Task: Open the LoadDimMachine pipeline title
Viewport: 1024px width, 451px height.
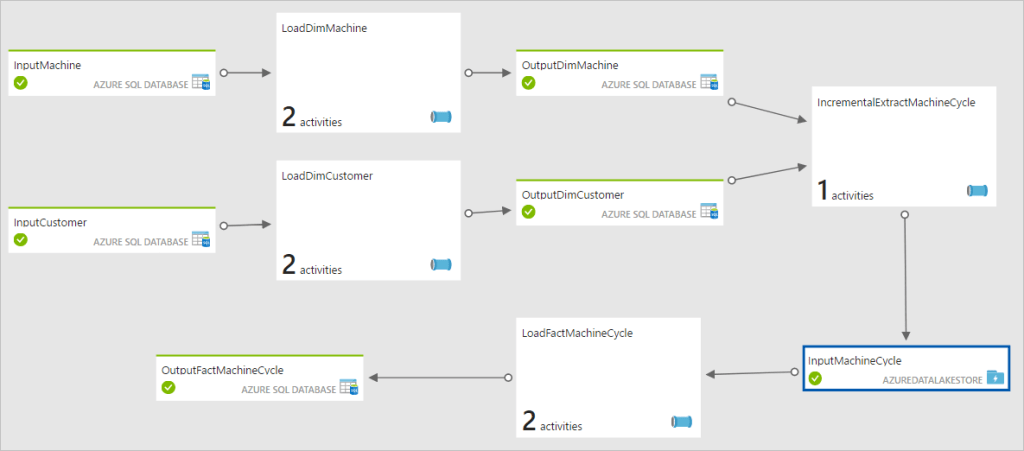Action: (324, 29)
